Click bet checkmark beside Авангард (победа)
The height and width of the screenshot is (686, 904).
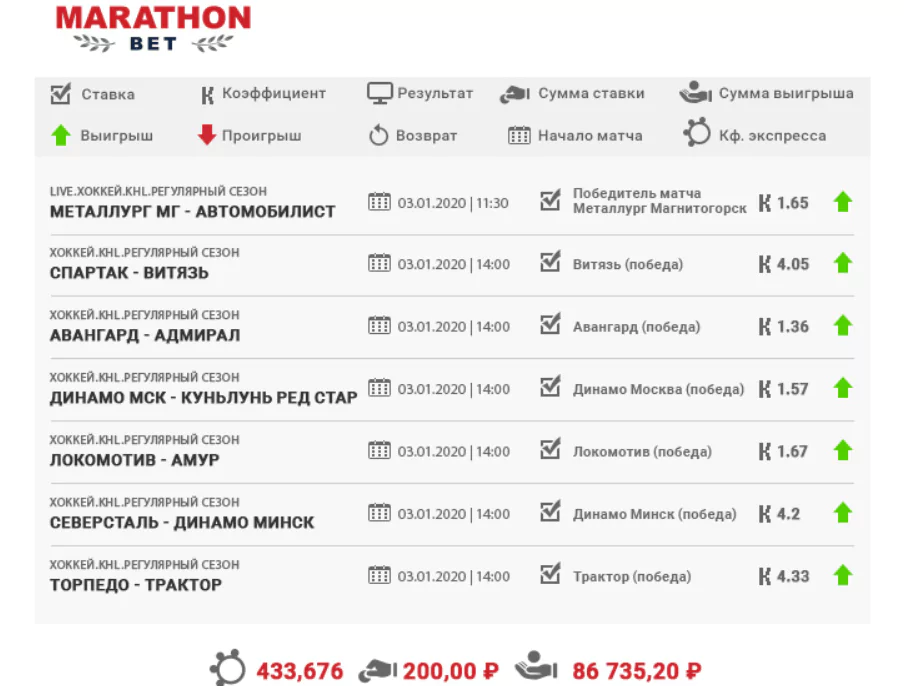point(550,323)
